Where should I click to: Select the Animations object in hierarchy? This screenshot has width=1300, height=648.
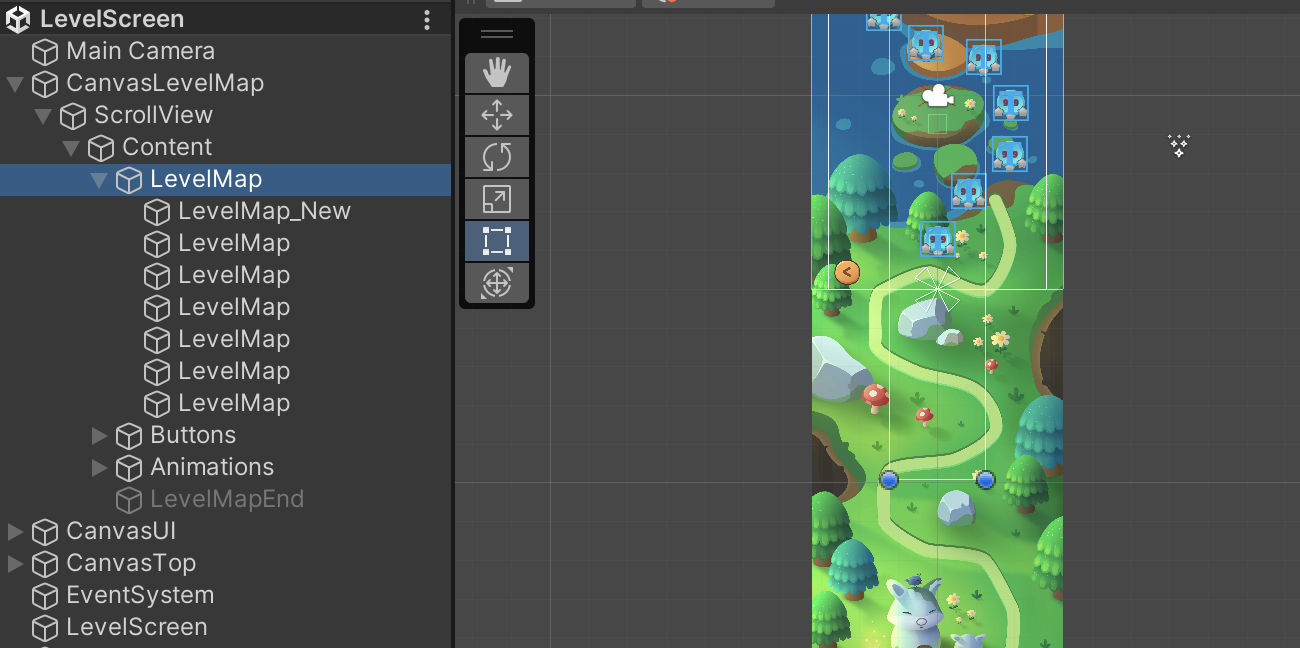tap(212, 467)
